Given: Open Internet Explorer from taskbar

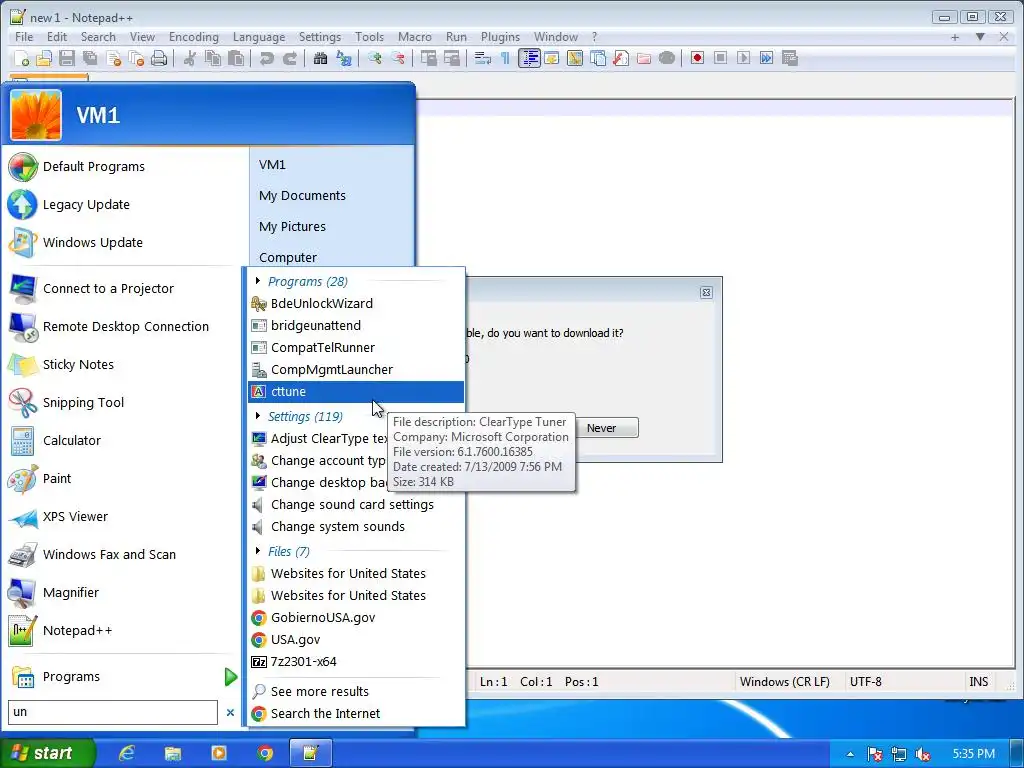Looking at the screenshot, I should point(127,754).
